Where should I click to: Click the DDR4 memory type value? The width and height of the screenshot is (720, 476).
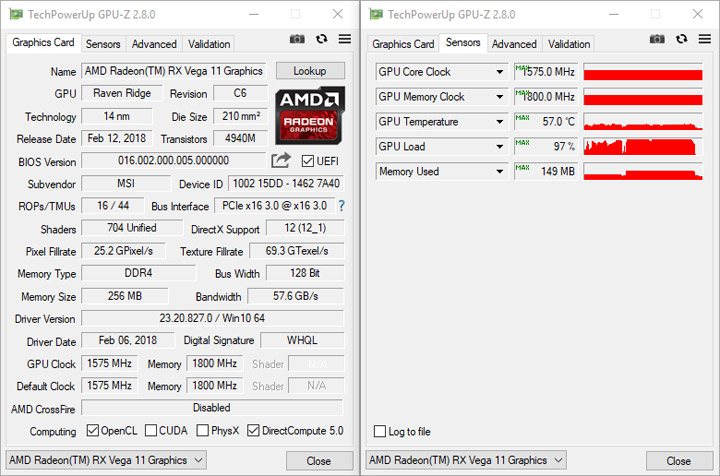click(x=138, y=273)
